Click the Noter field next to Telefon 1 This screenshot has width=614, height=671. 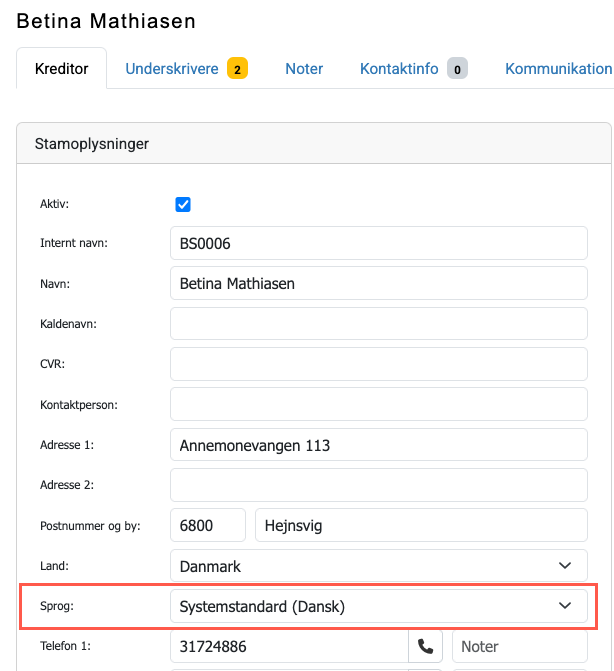click(520, 646)
